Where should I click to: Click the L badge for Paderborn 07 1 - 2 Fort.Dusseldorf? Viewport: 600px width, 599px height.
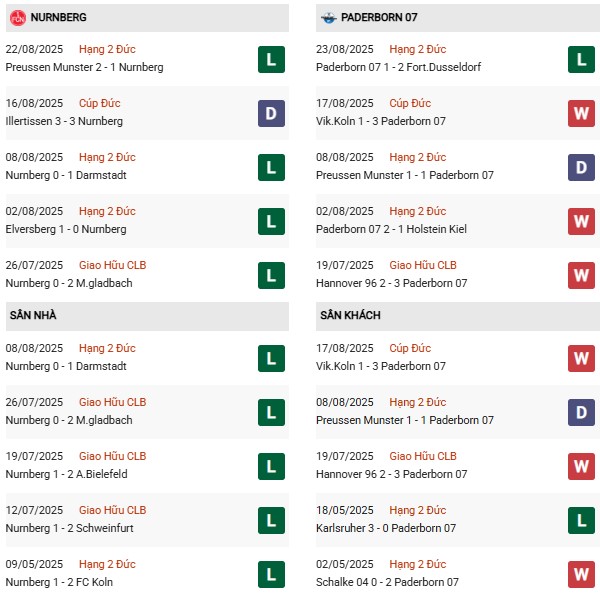coord(581,59)
